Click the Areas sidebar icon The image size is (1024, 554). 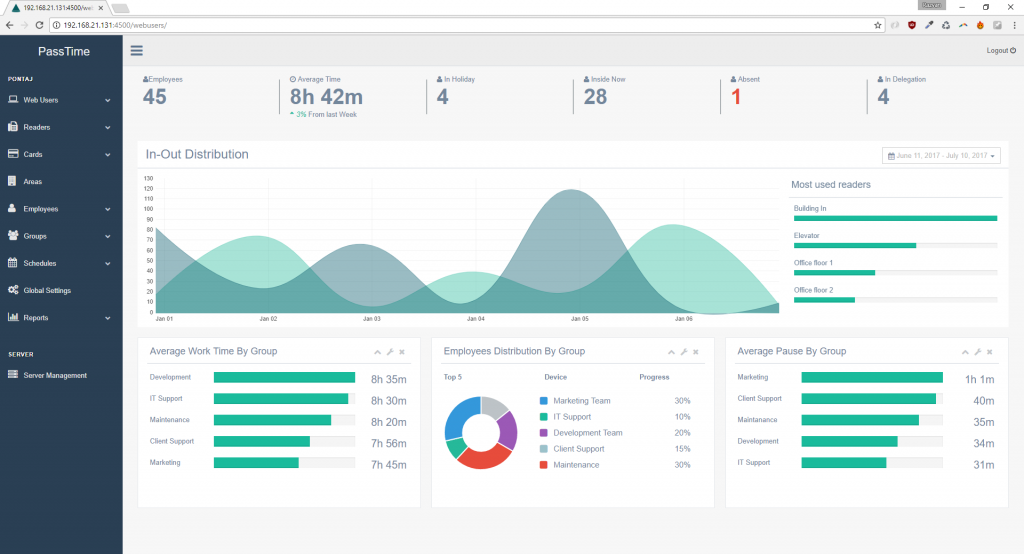click(x=13, y=182)
